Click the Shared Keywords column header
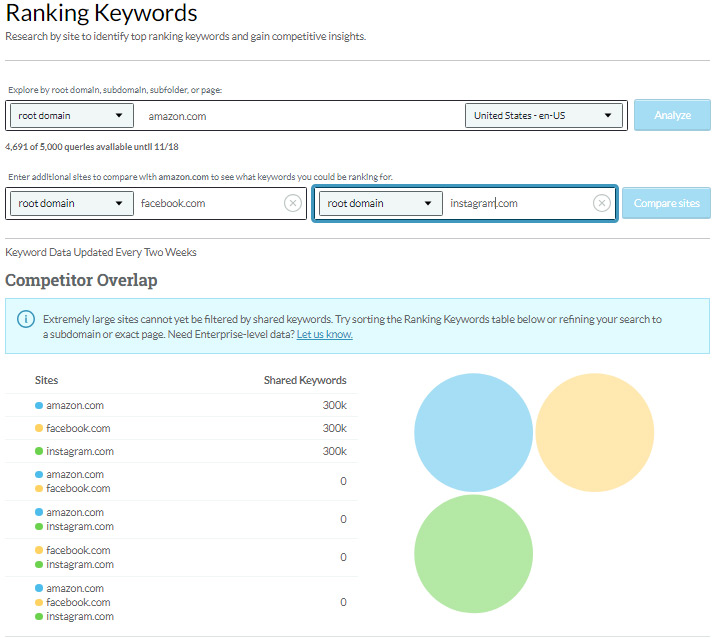 (x=305, y=380)
